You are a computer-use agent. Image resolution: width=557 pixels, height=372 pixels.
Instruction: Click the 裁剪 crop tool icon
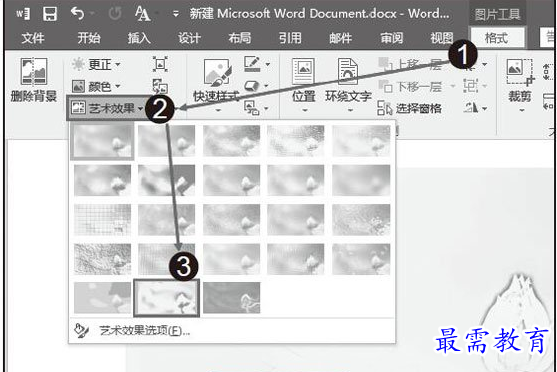click(x=520, y=73)
